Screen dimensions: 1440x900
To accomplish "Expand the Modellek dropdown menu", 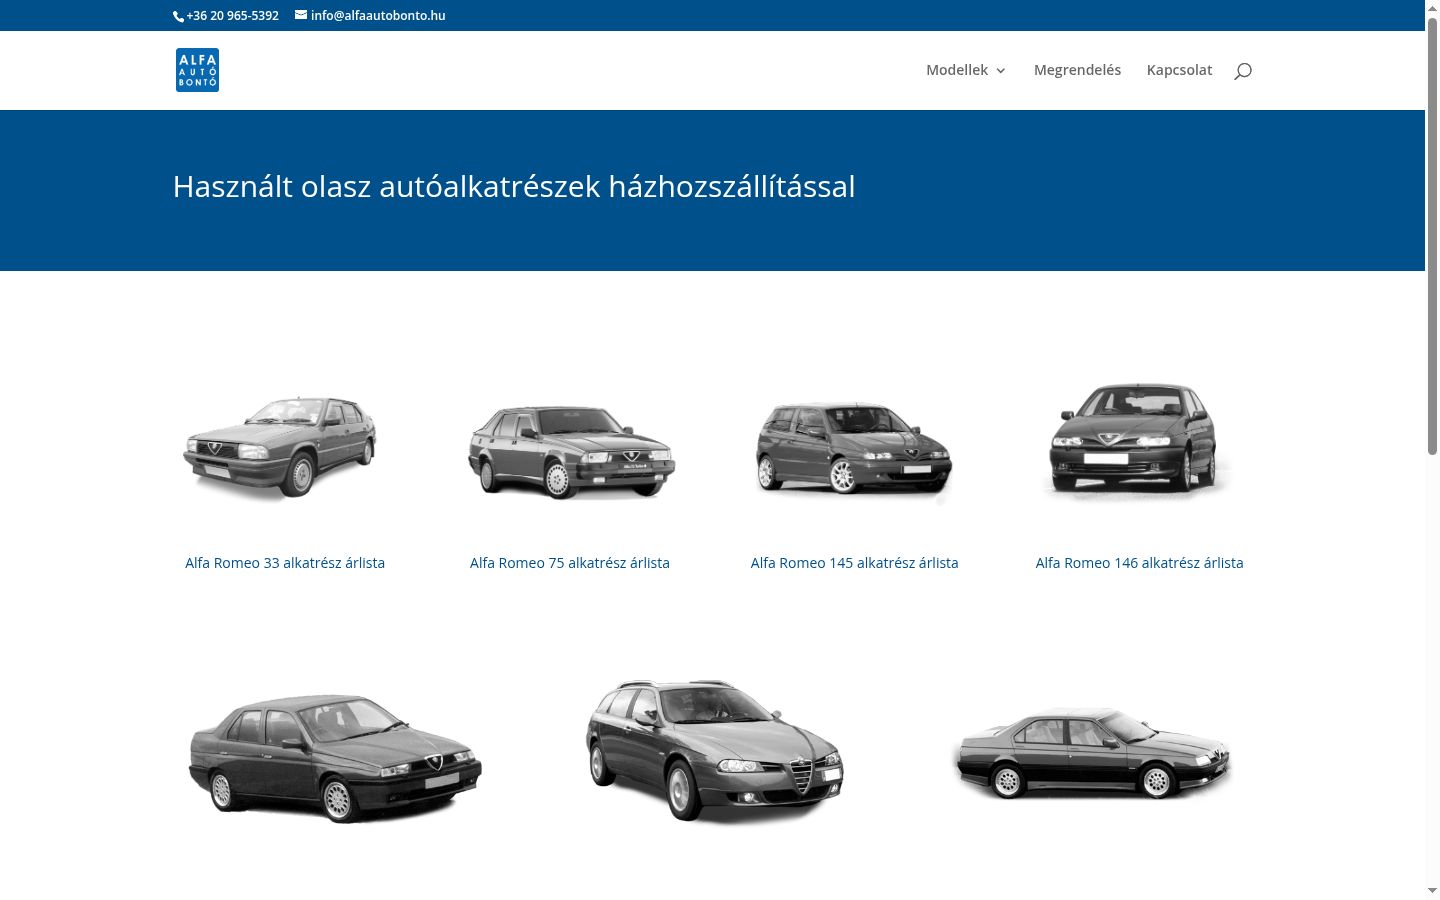I will point(966,70).
